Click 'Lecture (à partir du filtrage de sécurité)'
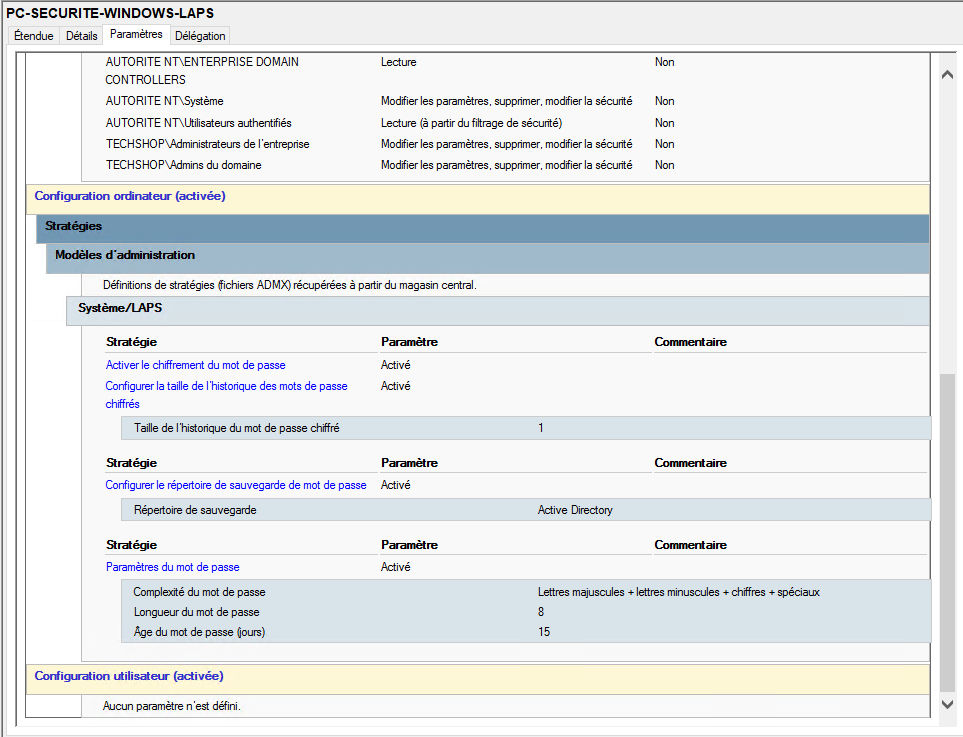The image size is (963, 737). (471, 123)
